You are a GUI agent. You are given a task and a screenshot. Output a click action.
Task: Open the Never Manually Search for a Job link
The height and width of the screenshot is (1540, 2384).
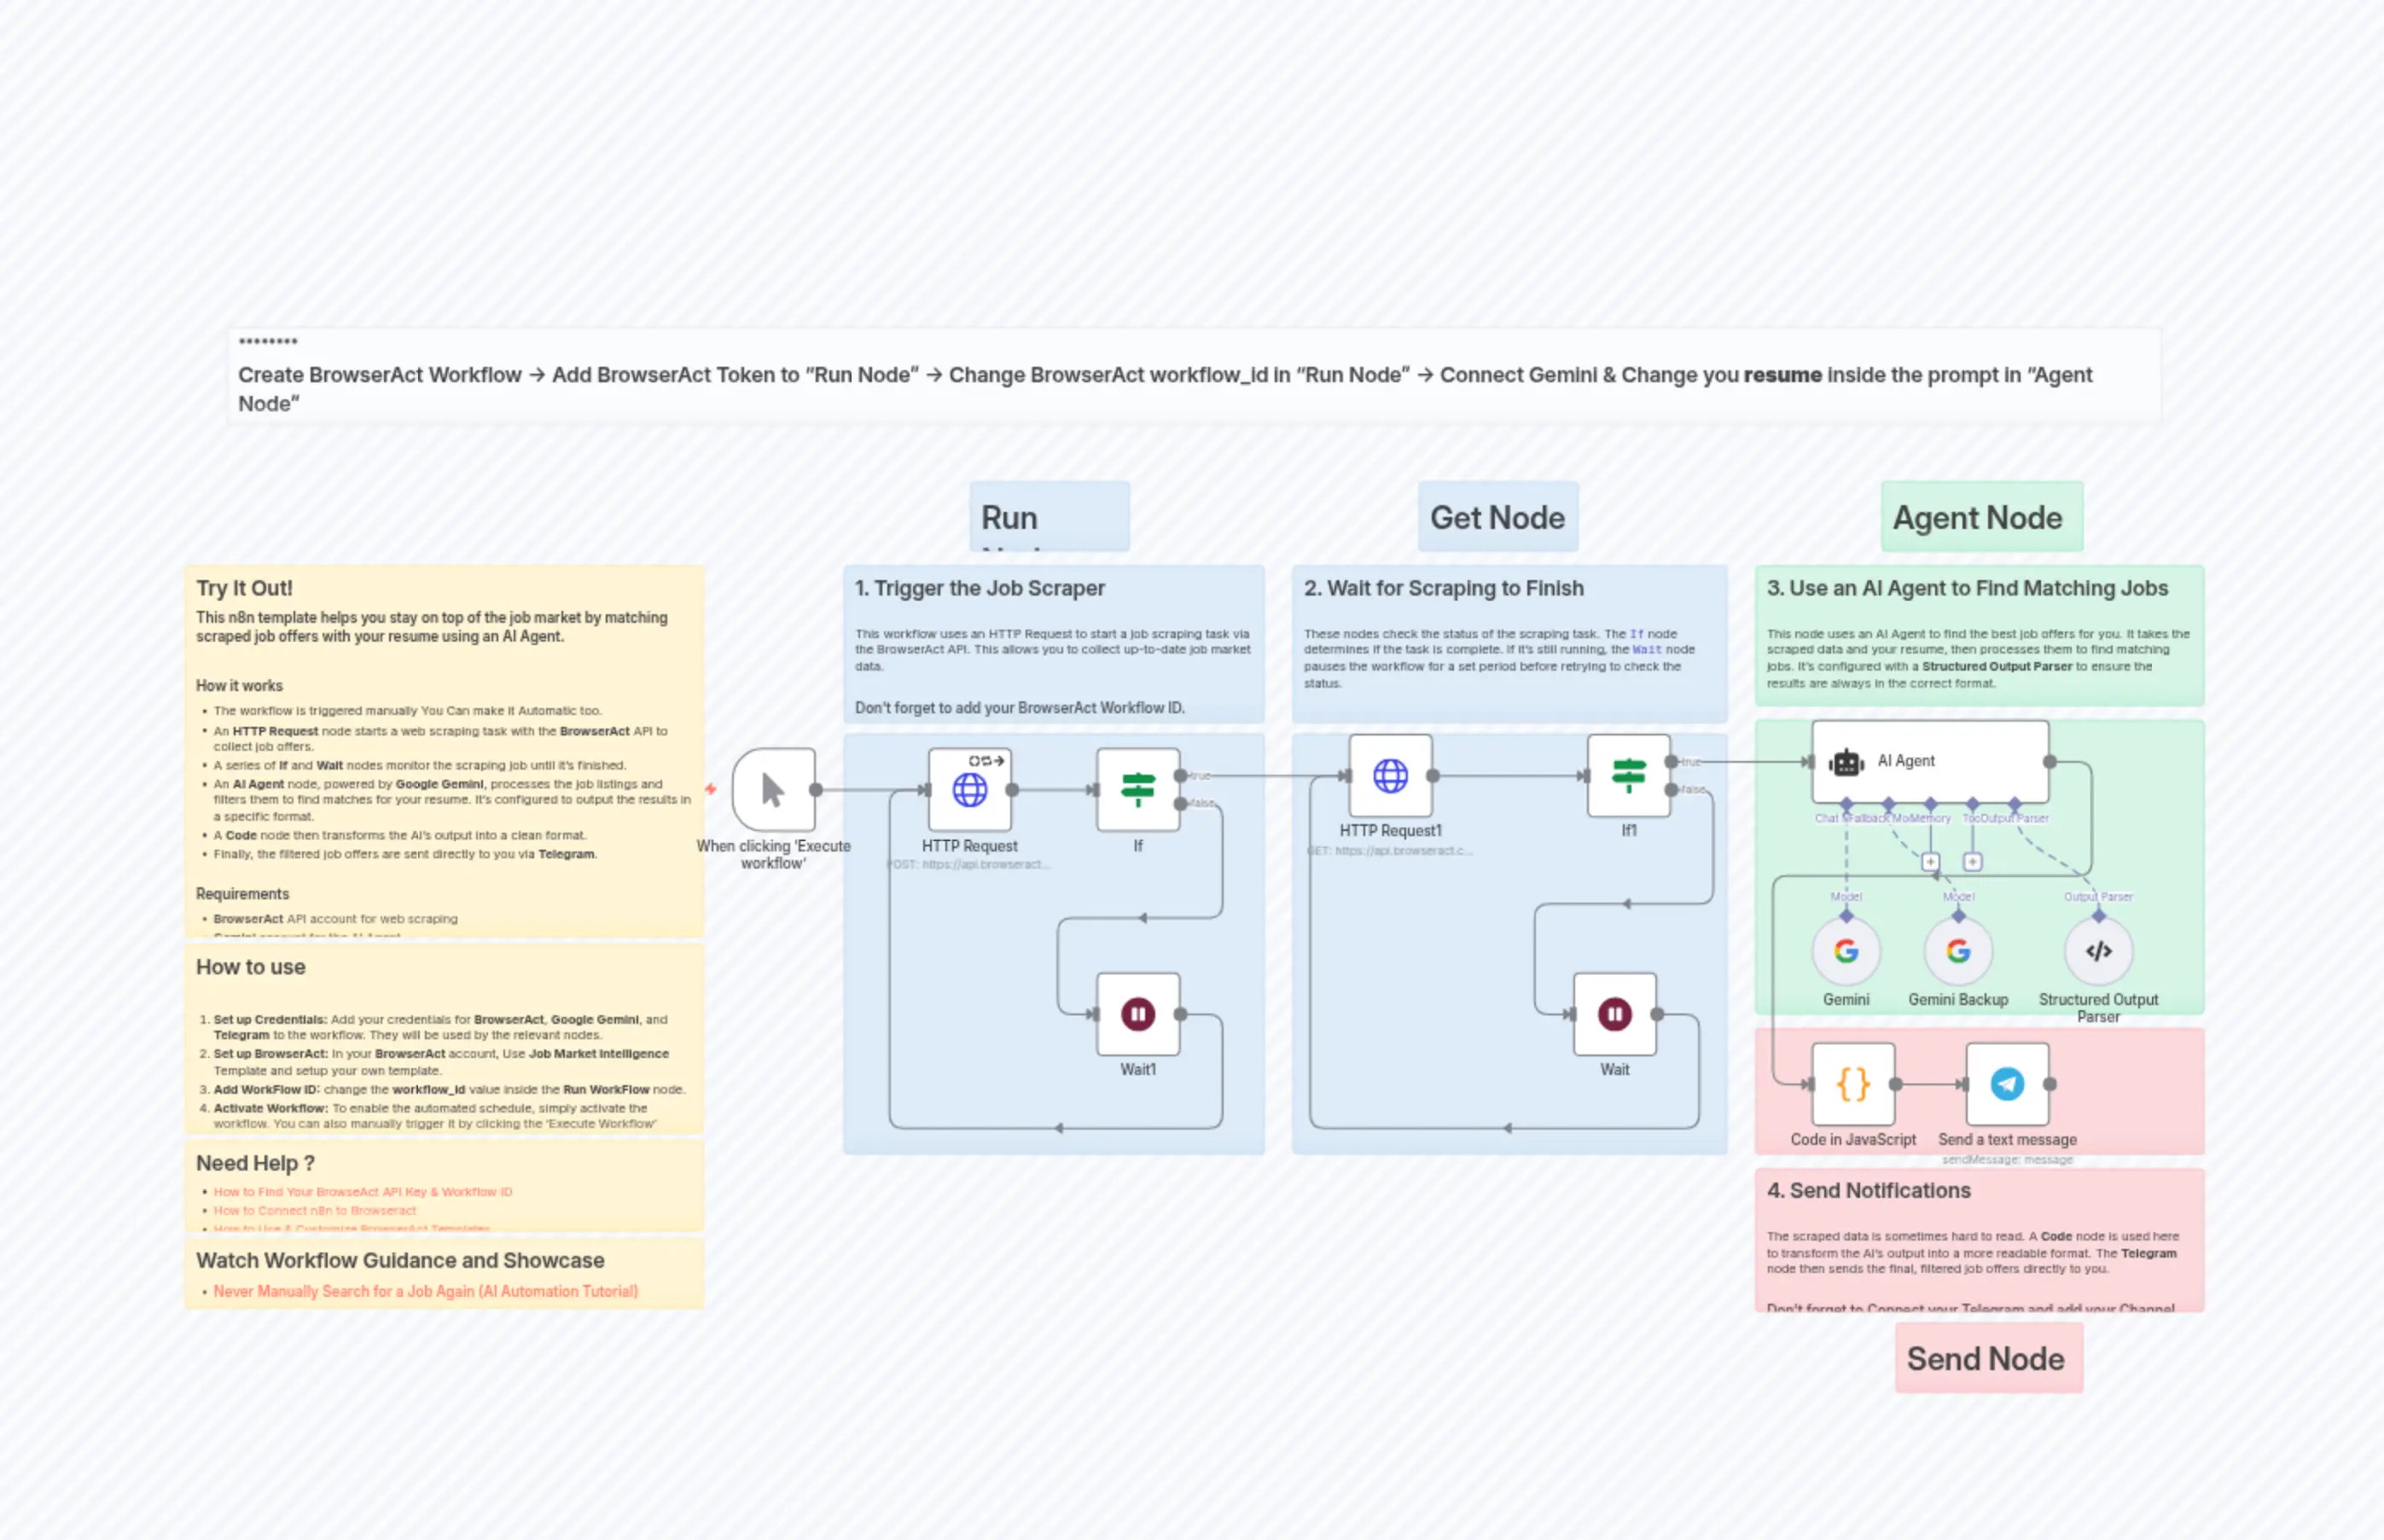click(425, 1291)
